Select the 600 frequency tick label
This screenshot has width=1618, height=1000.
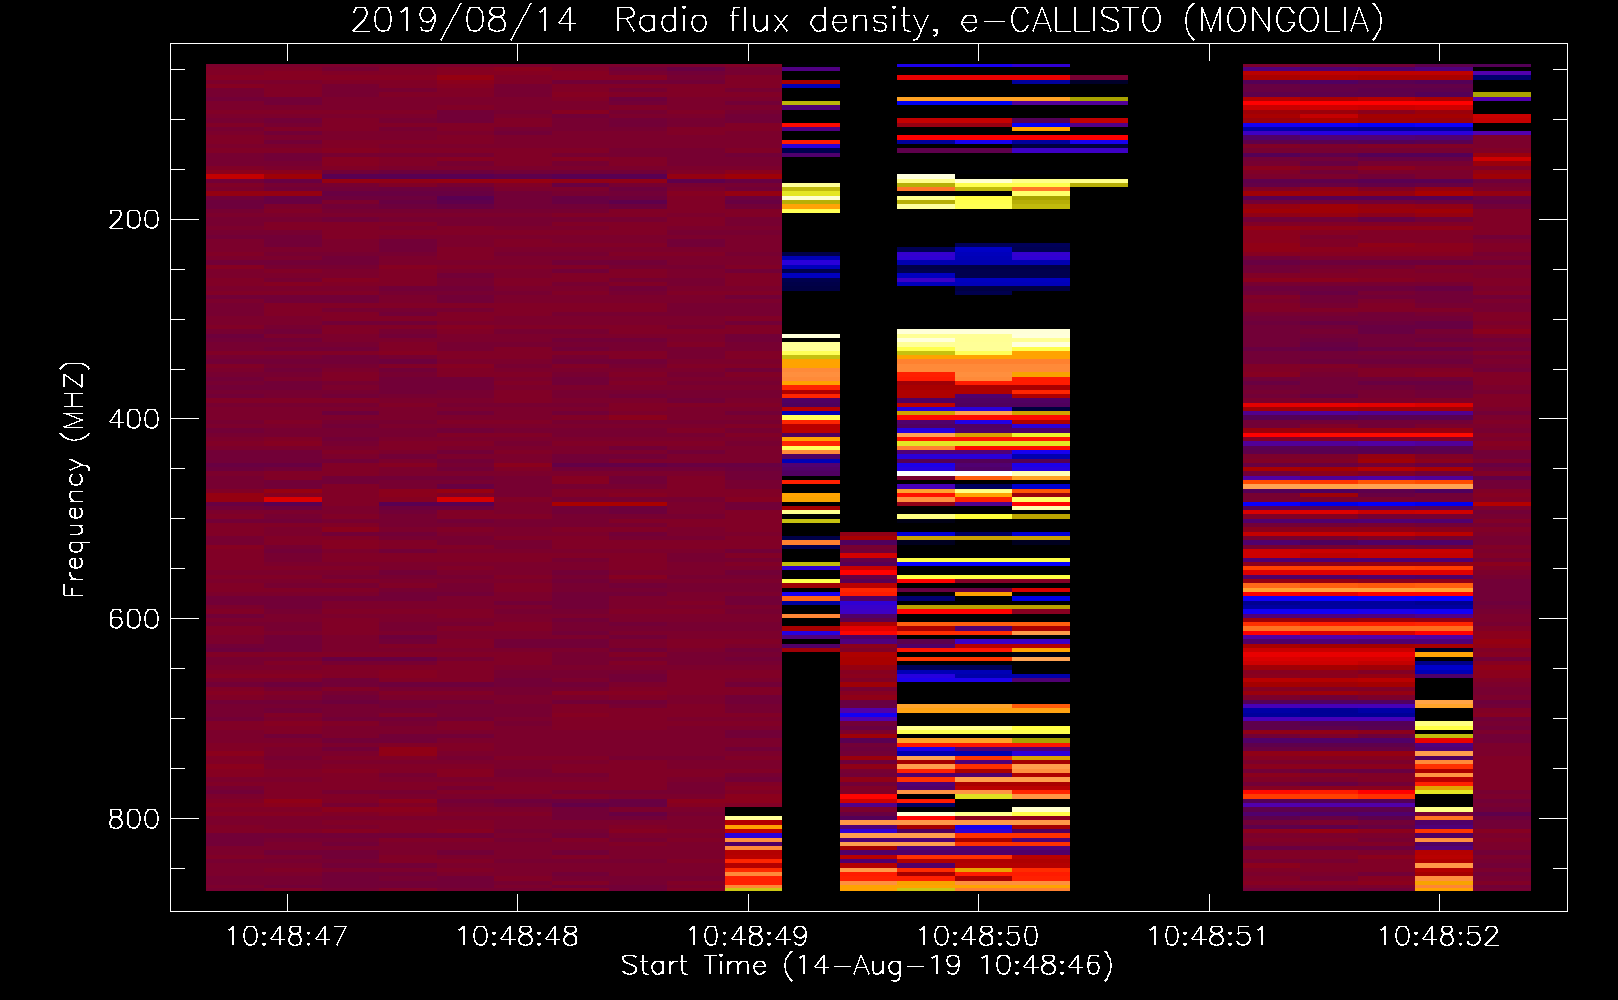[134, 620]
